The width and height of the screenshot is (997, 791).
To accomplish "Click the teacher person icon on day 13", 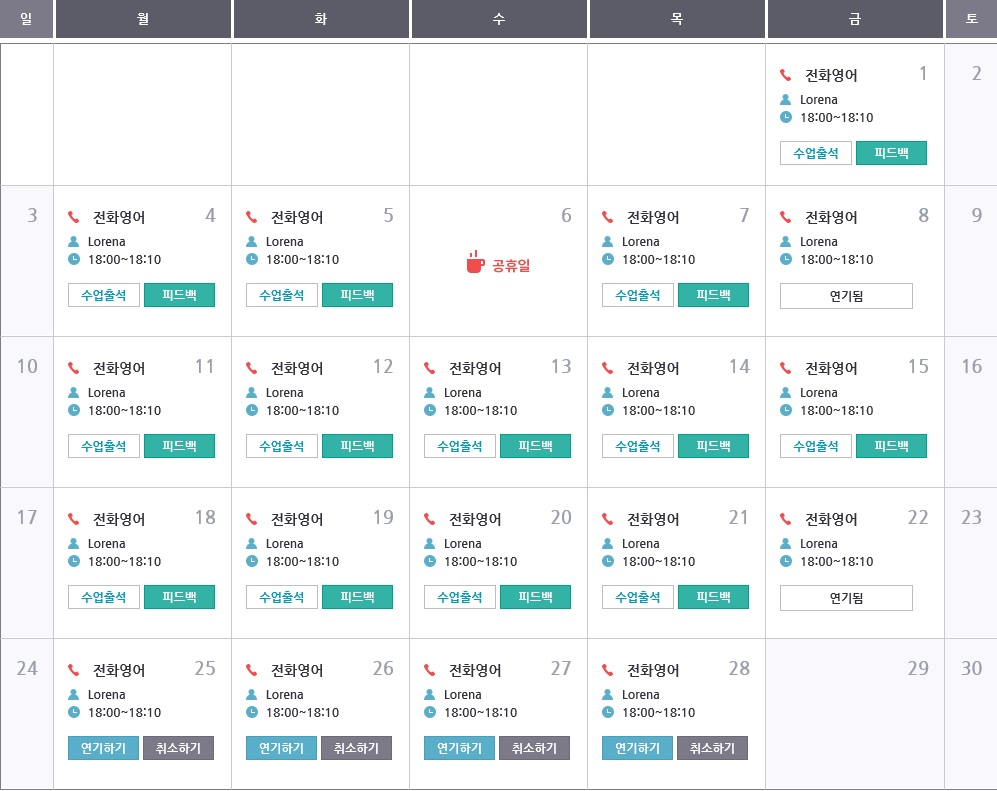I will click(430, 393).
